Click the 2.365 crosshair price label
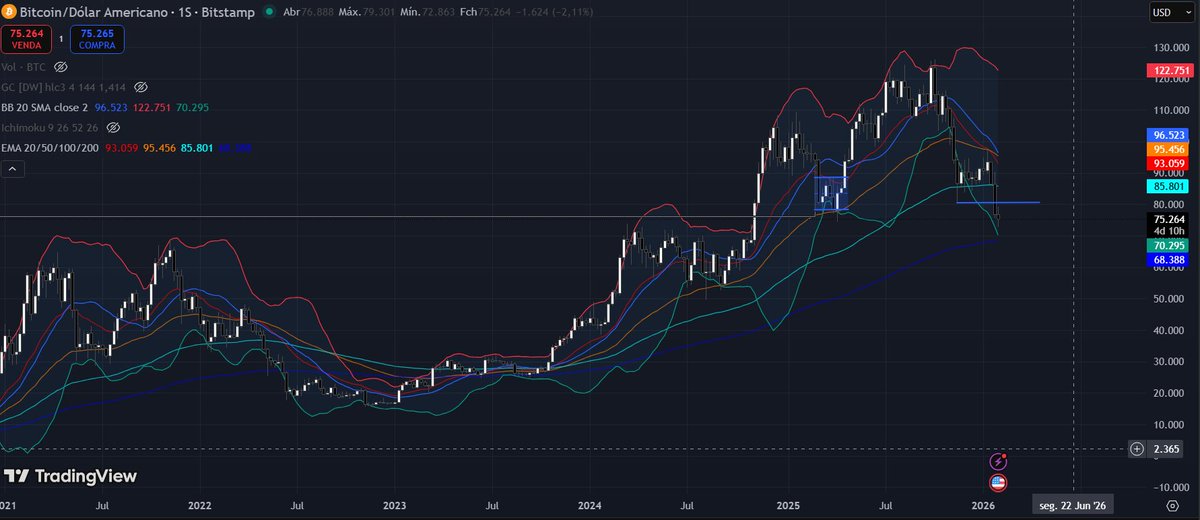Viewport: 1200px width, 520px height. coord(1167,449)
